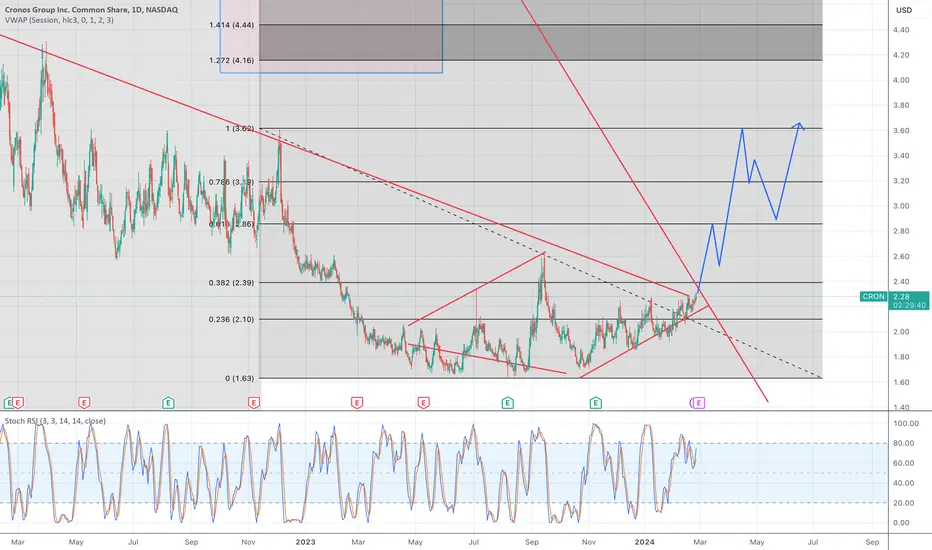This screenshot has width=932, height=550.
Task: Select the Cronos Group Inc. Common Share legend title
Action: 92,10
